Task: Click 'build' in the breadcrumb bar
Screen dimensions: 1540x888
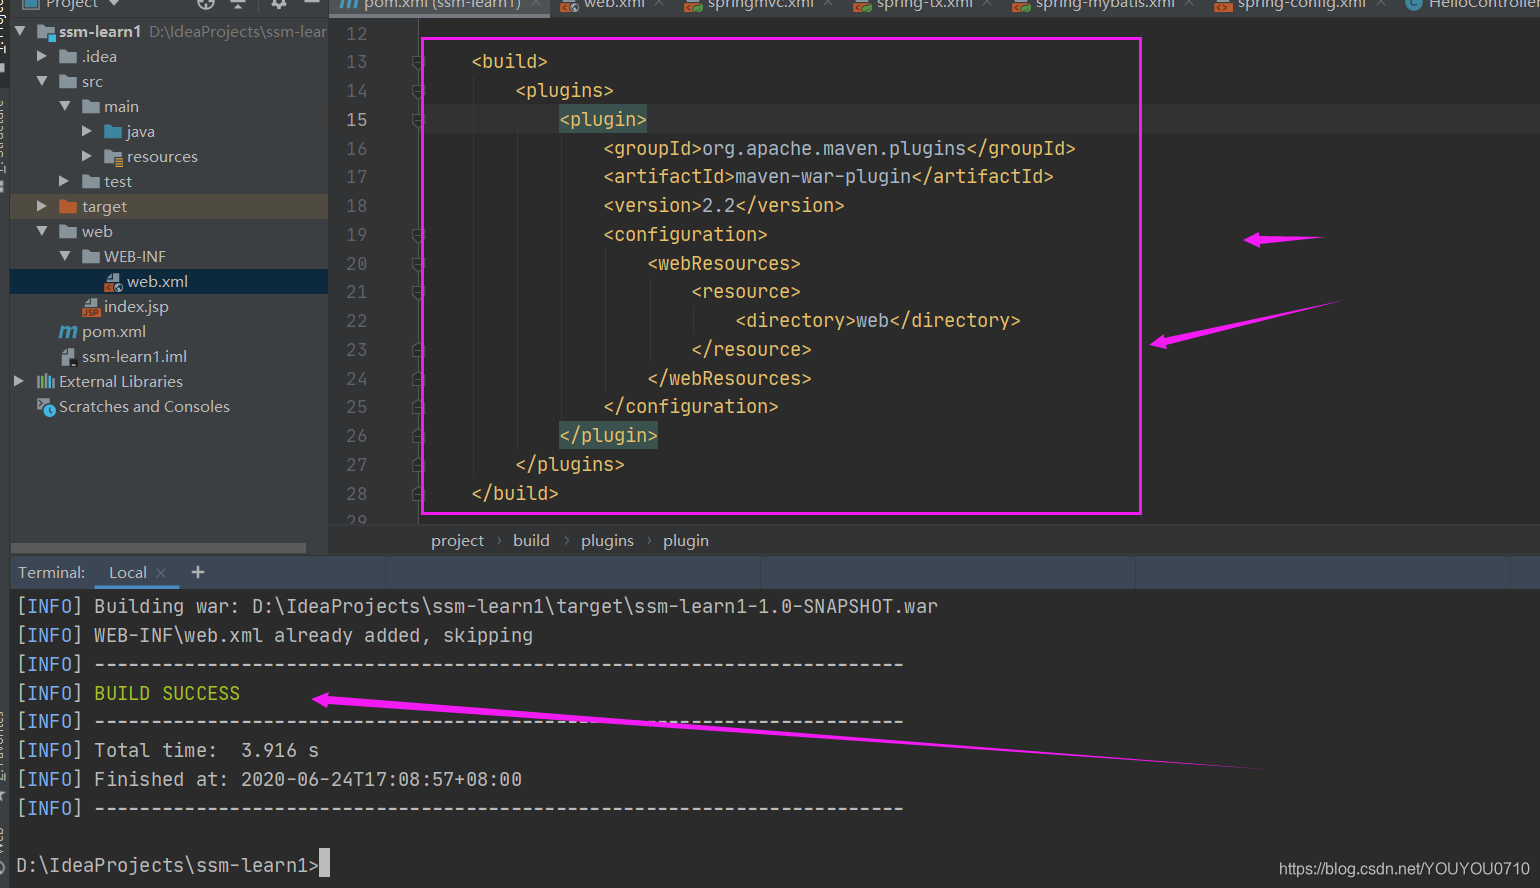Action: 531,541
